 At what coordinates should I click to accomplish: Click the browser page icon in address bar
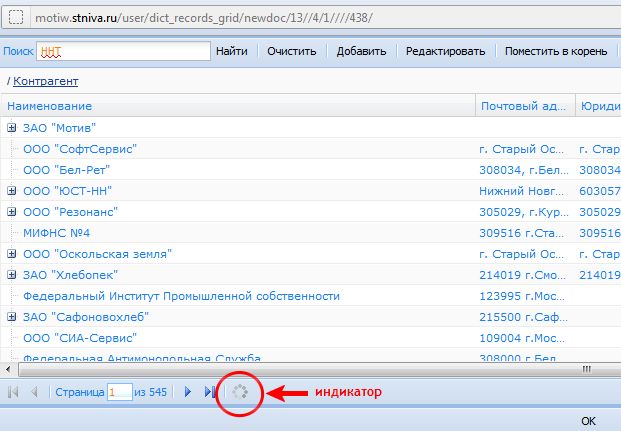coord(15,17)
